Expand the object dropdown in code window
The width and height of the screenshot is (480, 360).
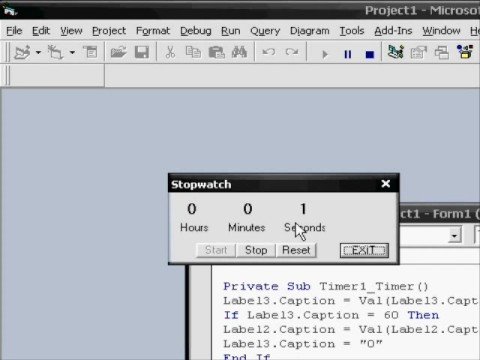click(454, 236)
